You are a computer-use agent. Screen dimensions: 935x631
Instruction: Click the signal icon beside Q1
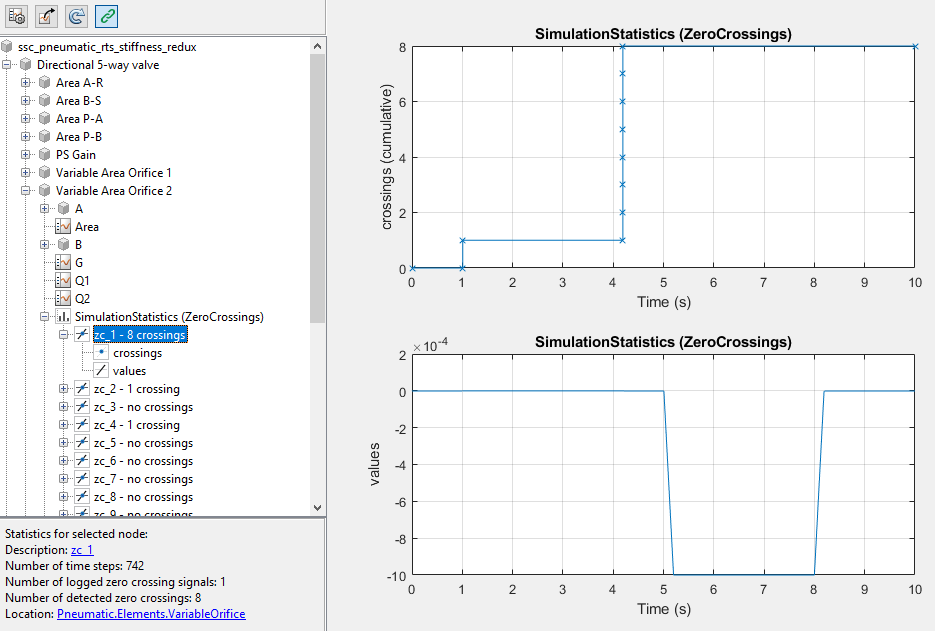pos(63,280)
